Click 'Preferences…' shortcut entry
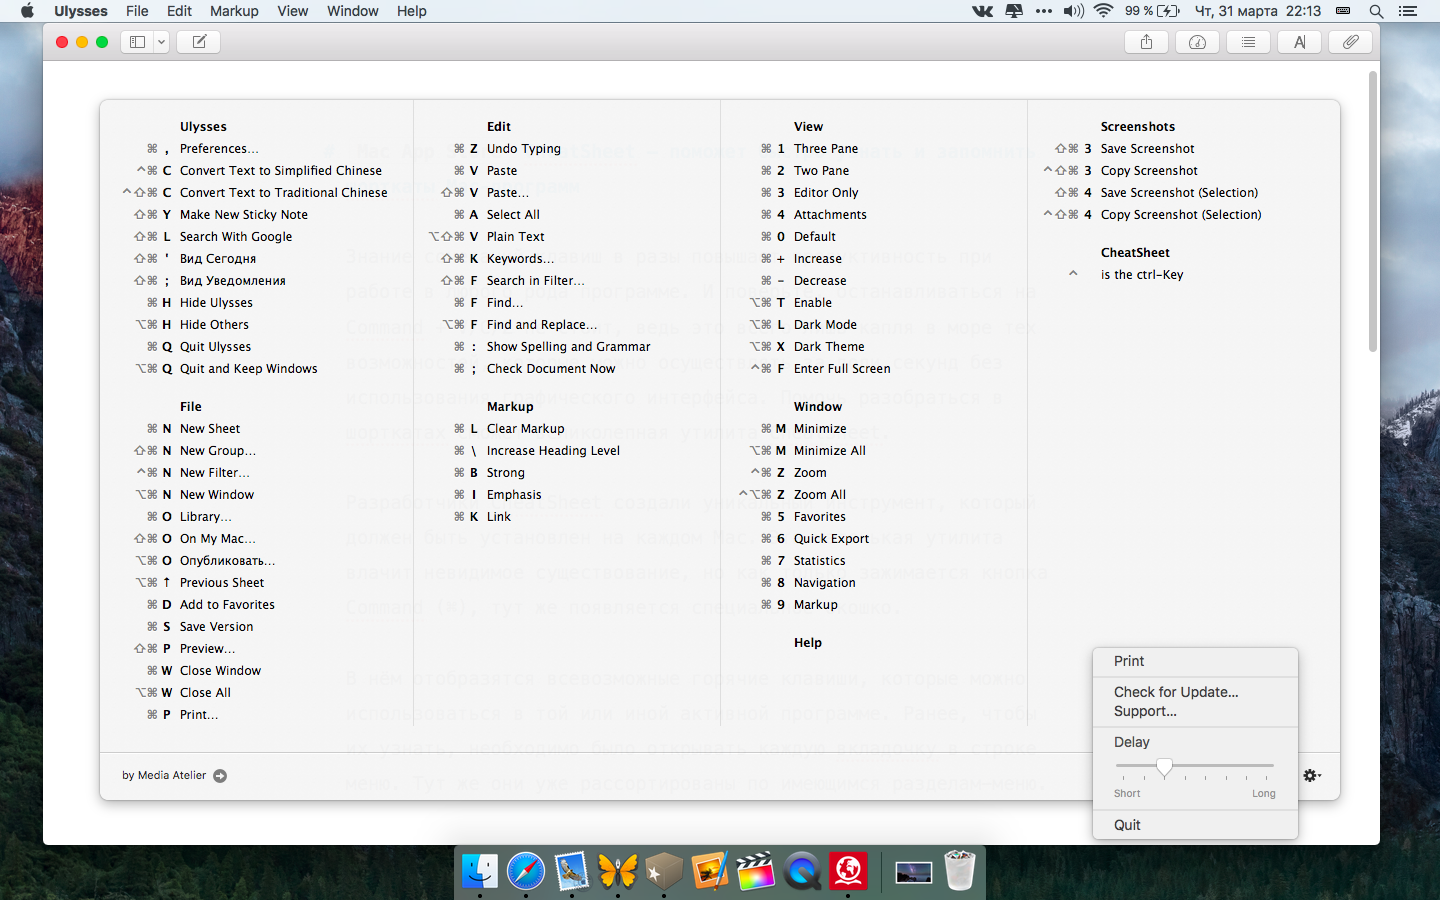This screenshot has width=1440, height=900. coord(219,149)
